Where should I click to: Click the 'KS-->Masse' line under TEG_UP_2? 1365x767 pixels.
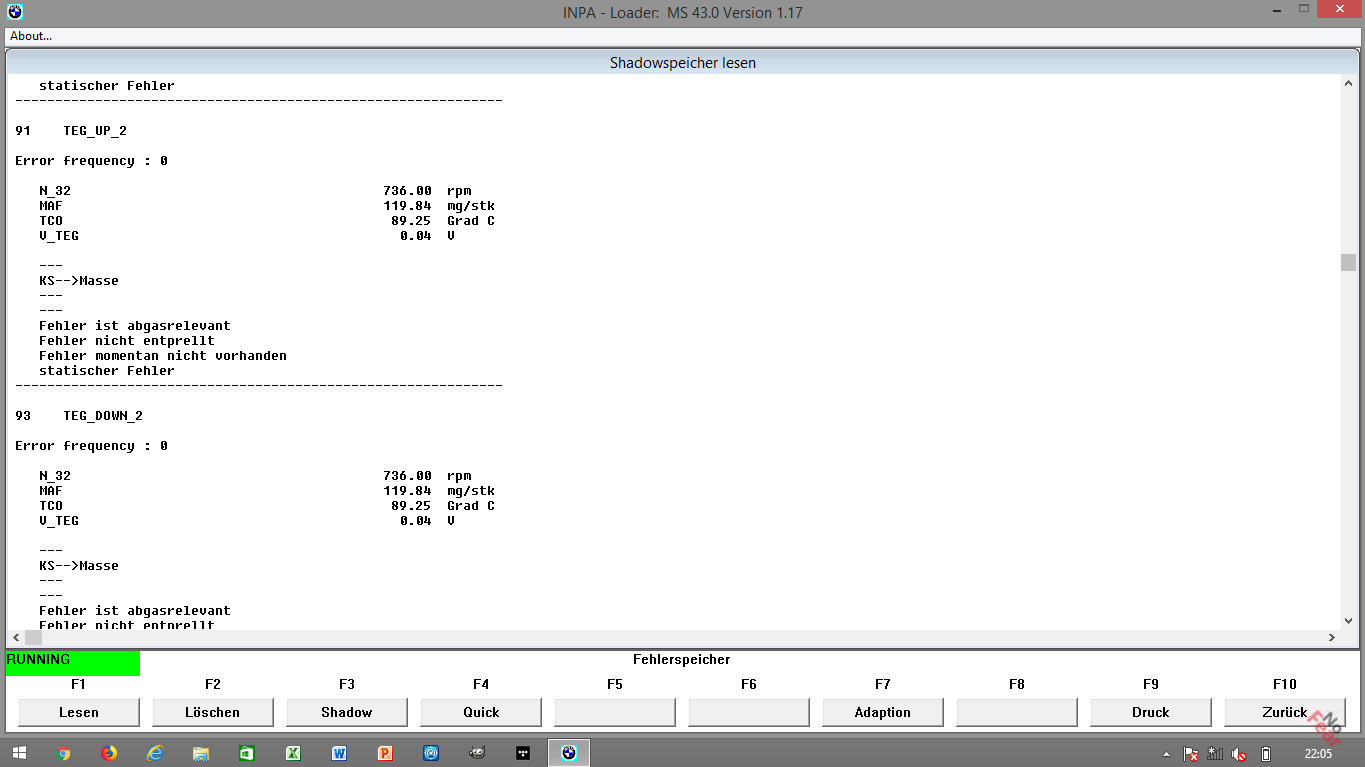[79, 281]
